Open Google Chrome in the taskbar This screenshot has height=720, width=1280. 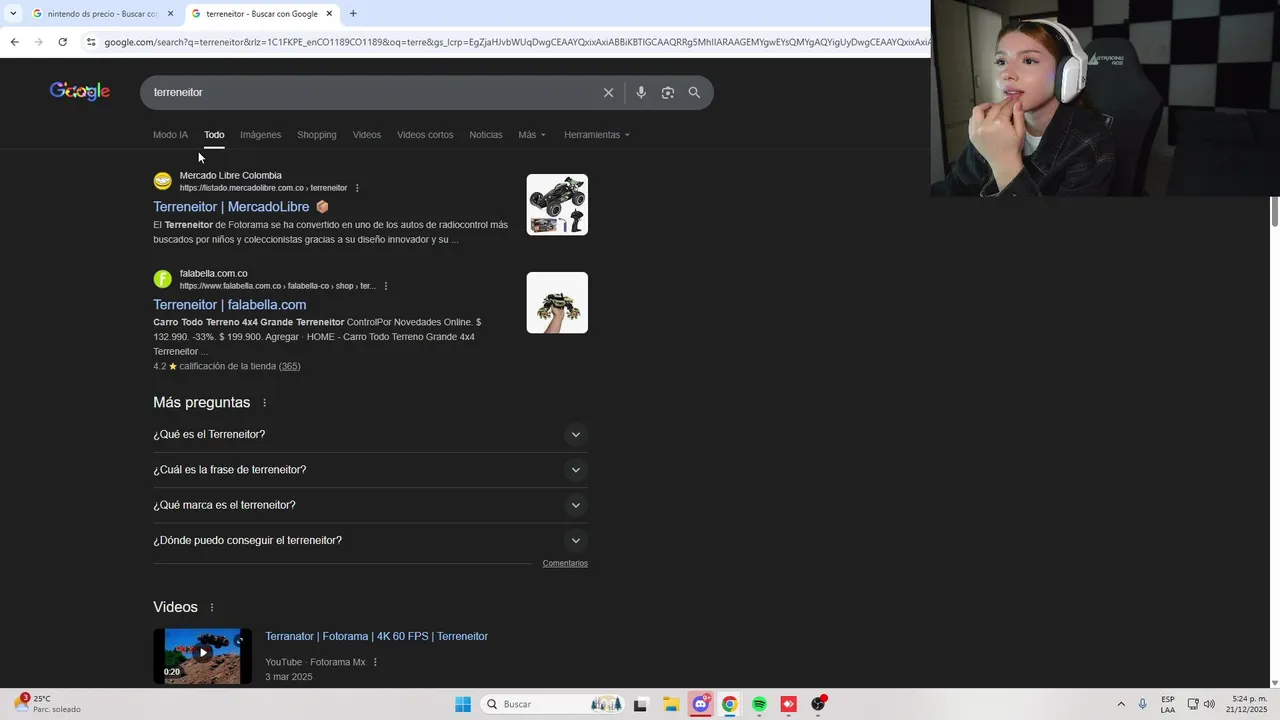pos(730,704)
